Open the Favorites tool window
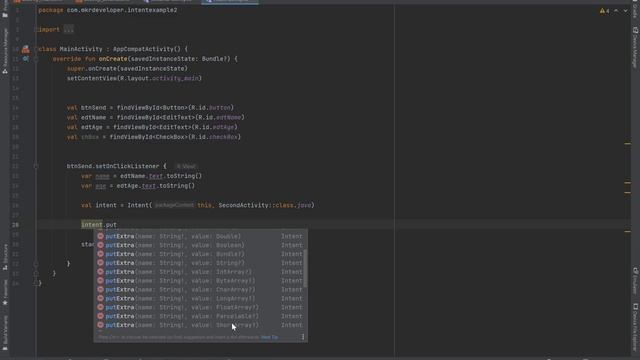Image resolution: width=640 pixels, height=360 pixels. tap(5, 292)
